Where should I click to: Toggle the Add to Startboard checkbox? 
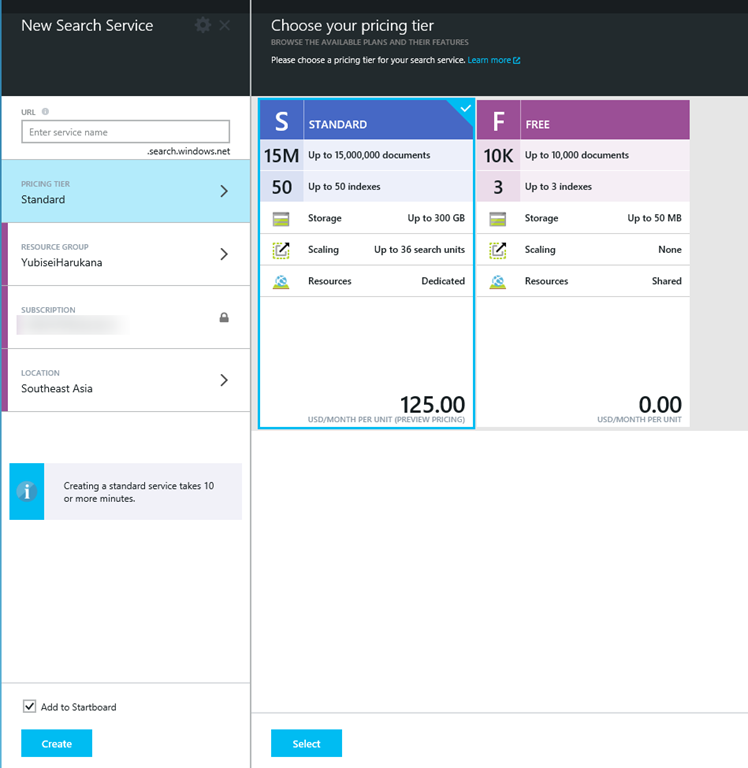coord(29,706)
